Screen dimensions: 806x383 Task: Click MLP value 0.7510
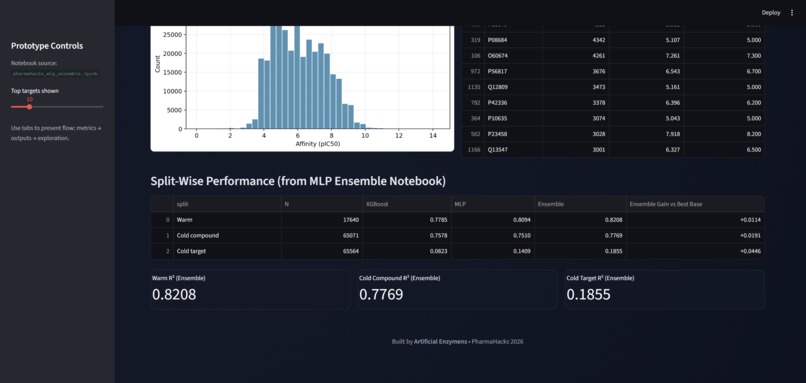[492, 235]
